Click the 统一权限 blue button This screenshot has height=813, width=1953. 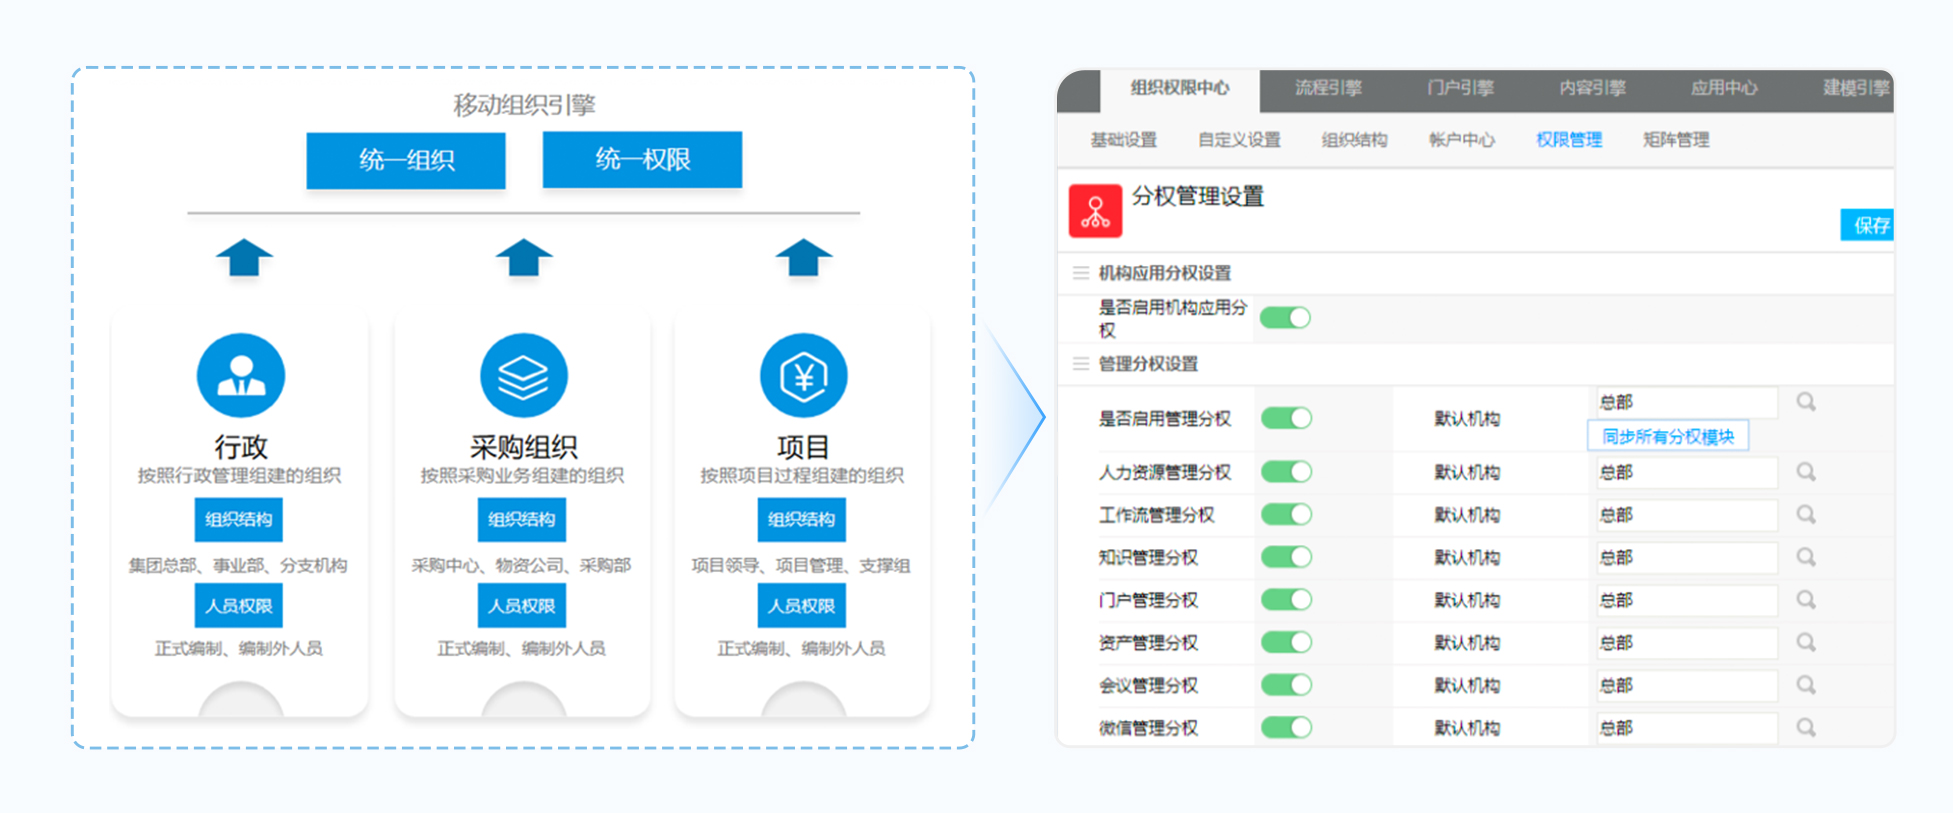[642, 160]
